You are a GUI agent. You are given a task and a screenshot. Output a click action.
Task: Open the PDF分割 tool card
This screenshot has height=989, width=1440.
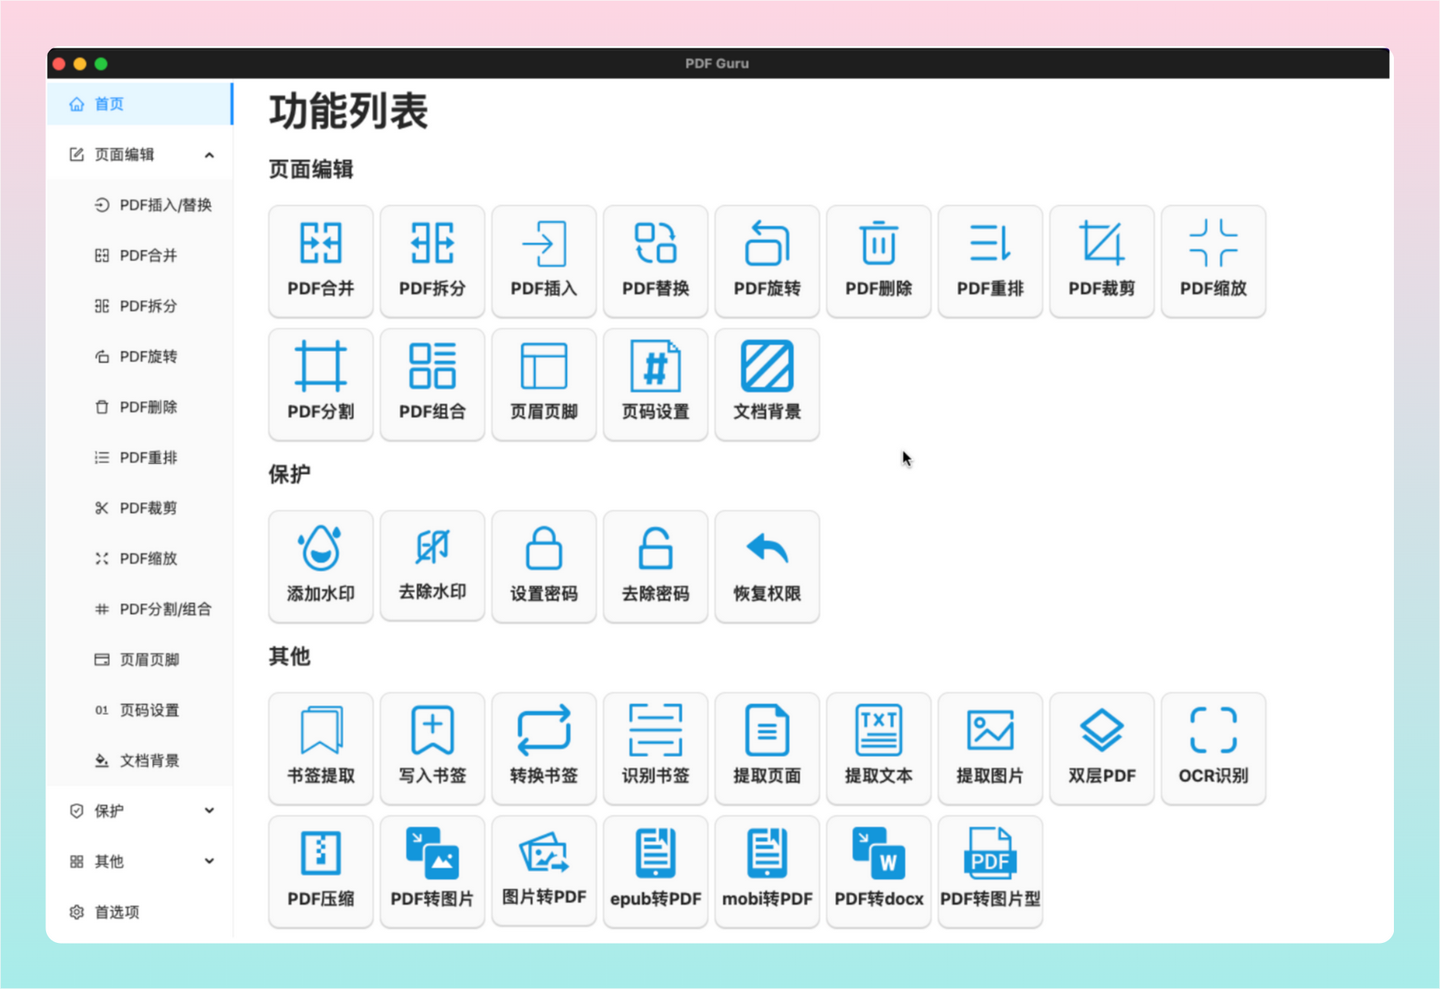point(321,384)
